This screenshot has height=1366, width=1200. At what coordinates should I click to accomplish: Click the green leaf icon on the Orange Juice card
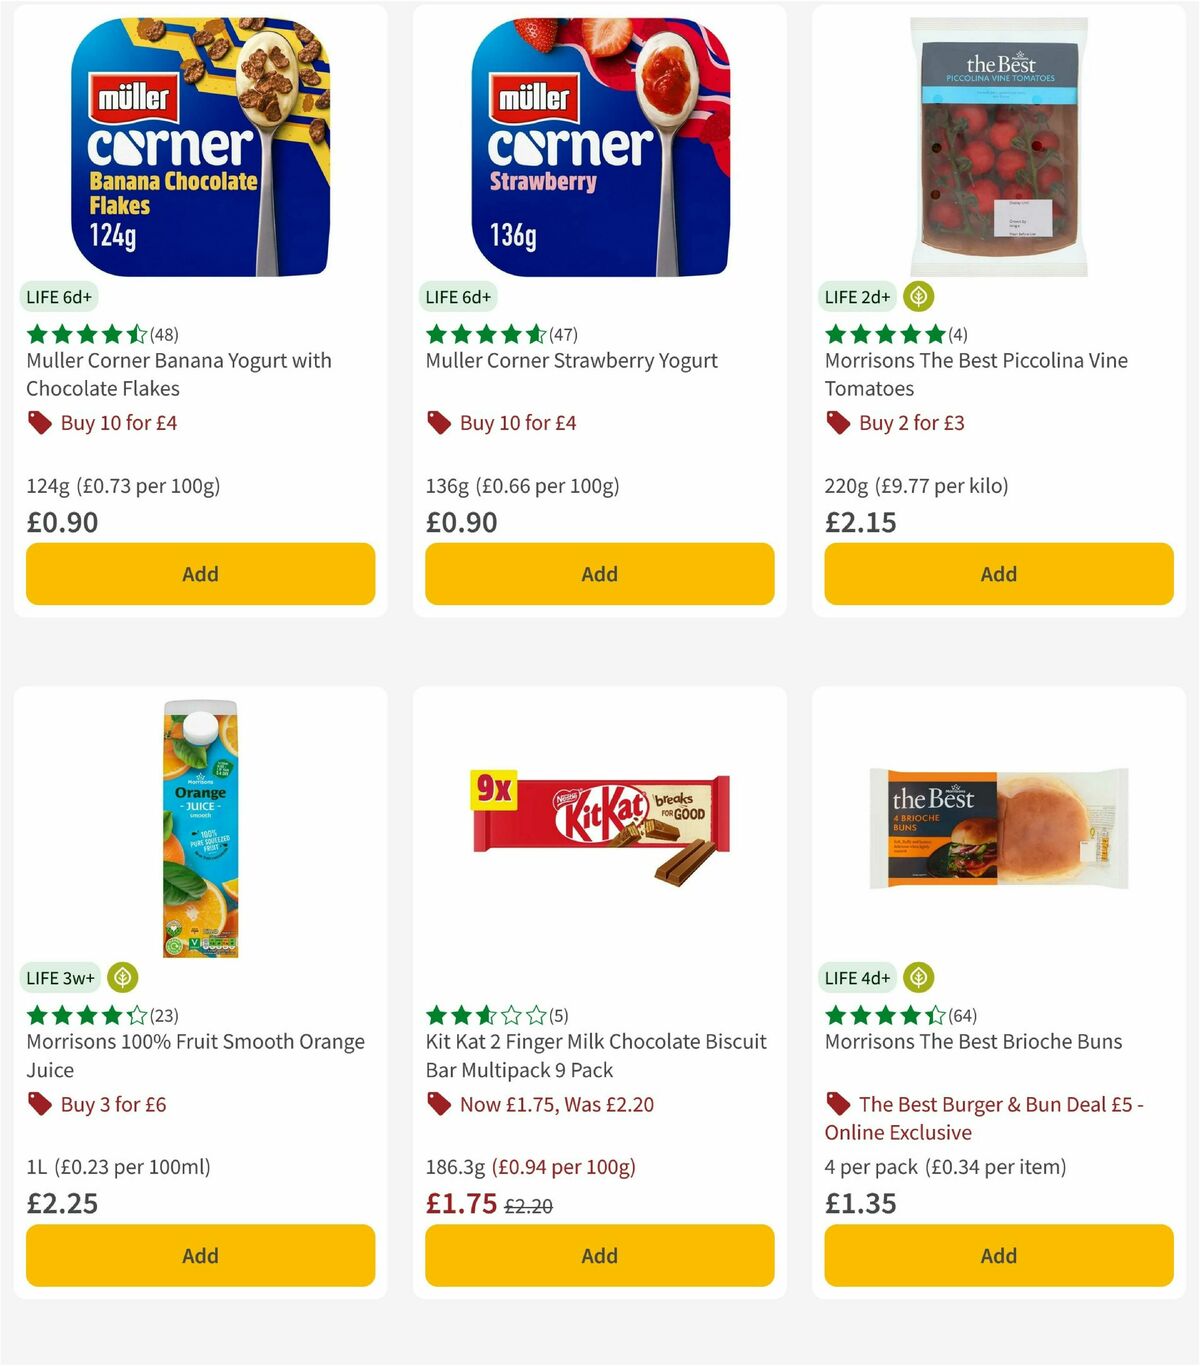click(x=119, y=977)
